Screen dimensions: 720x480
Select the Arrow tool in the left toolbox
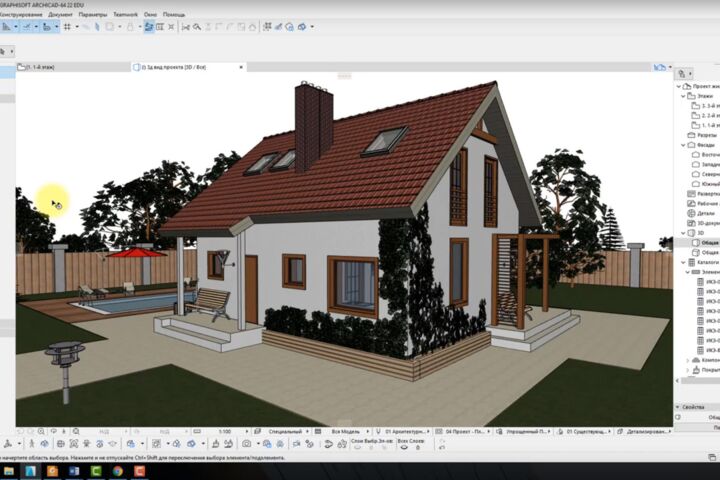tap(3, 51)
